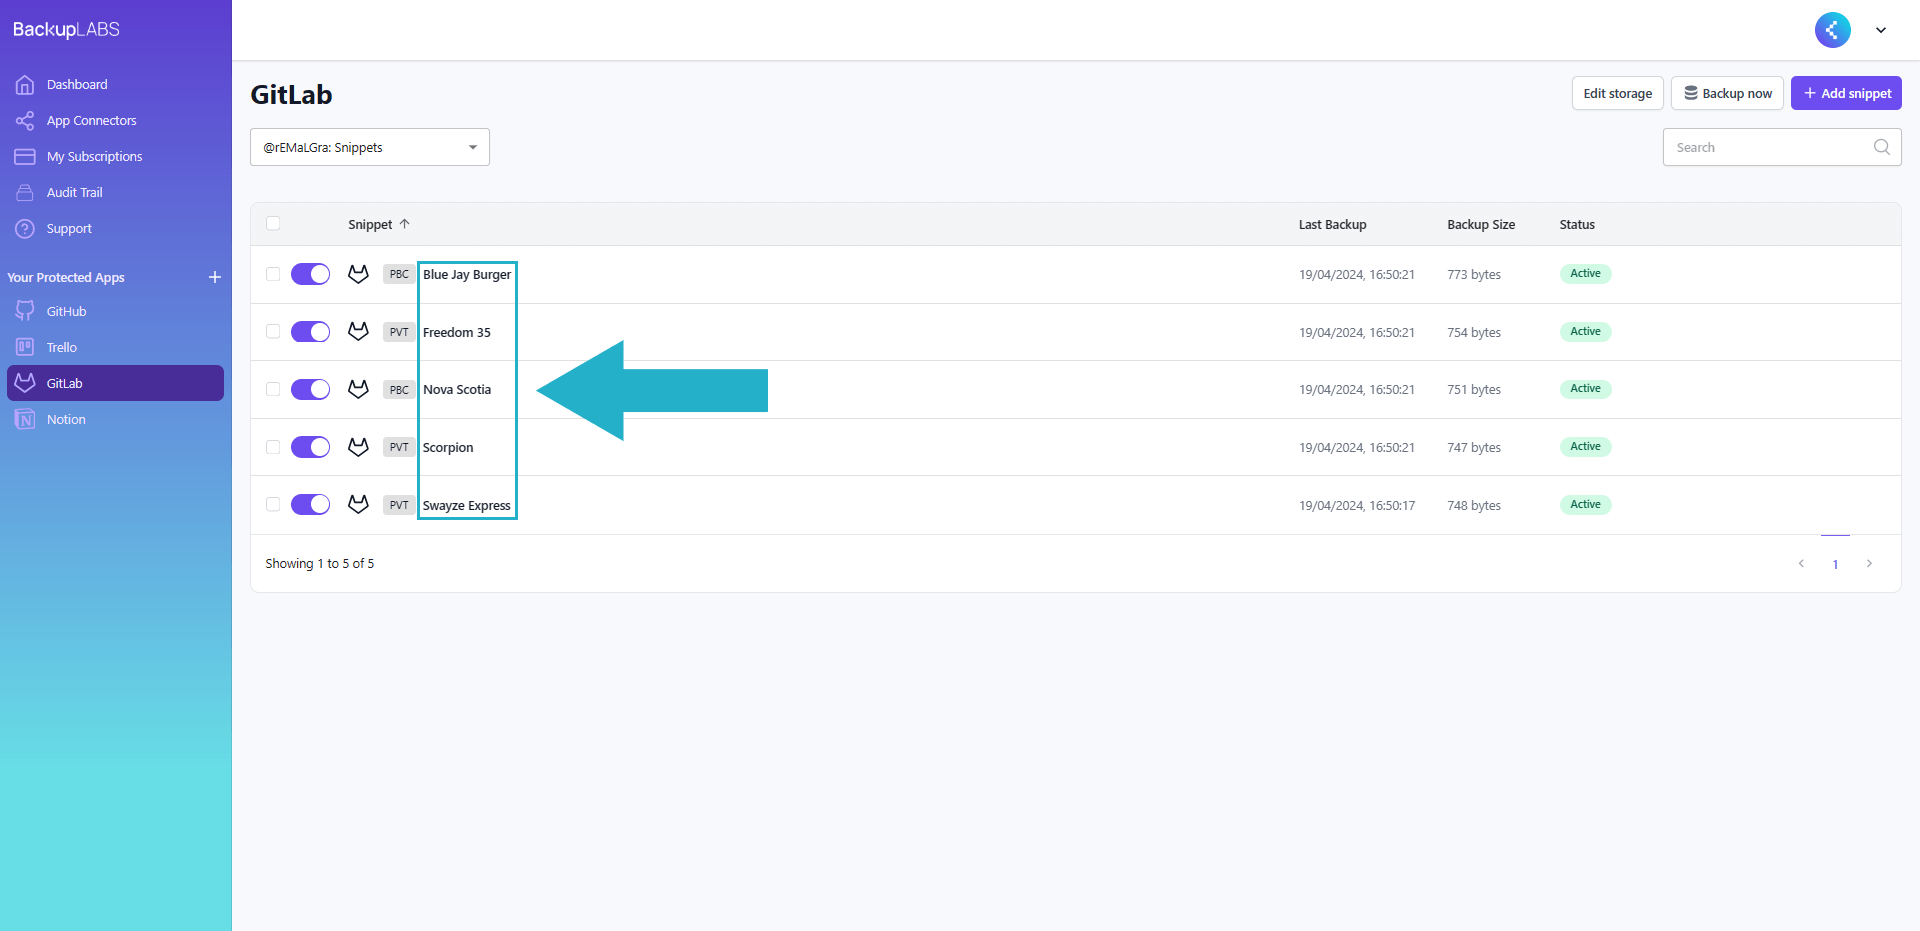Click GitLab icon in Blue Jay Burger row
Image resolution: width=1920 pixels, height=931 pixels.
[358, 274]
